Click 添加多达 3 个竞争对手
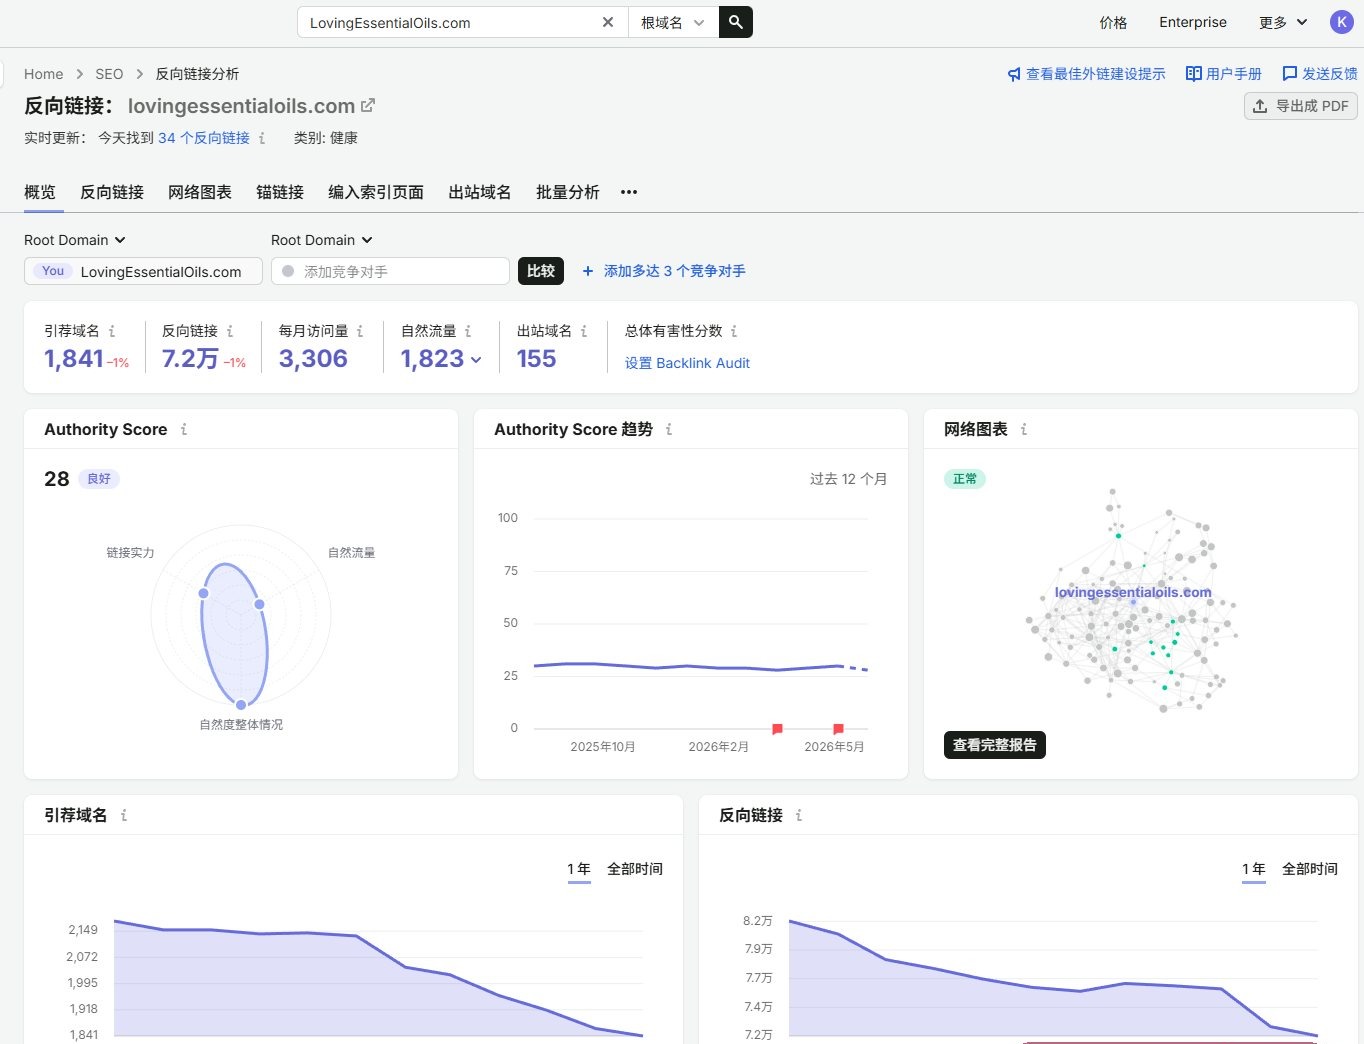The height and width of the screenshot is (1044, 1364). coord(664,271)
